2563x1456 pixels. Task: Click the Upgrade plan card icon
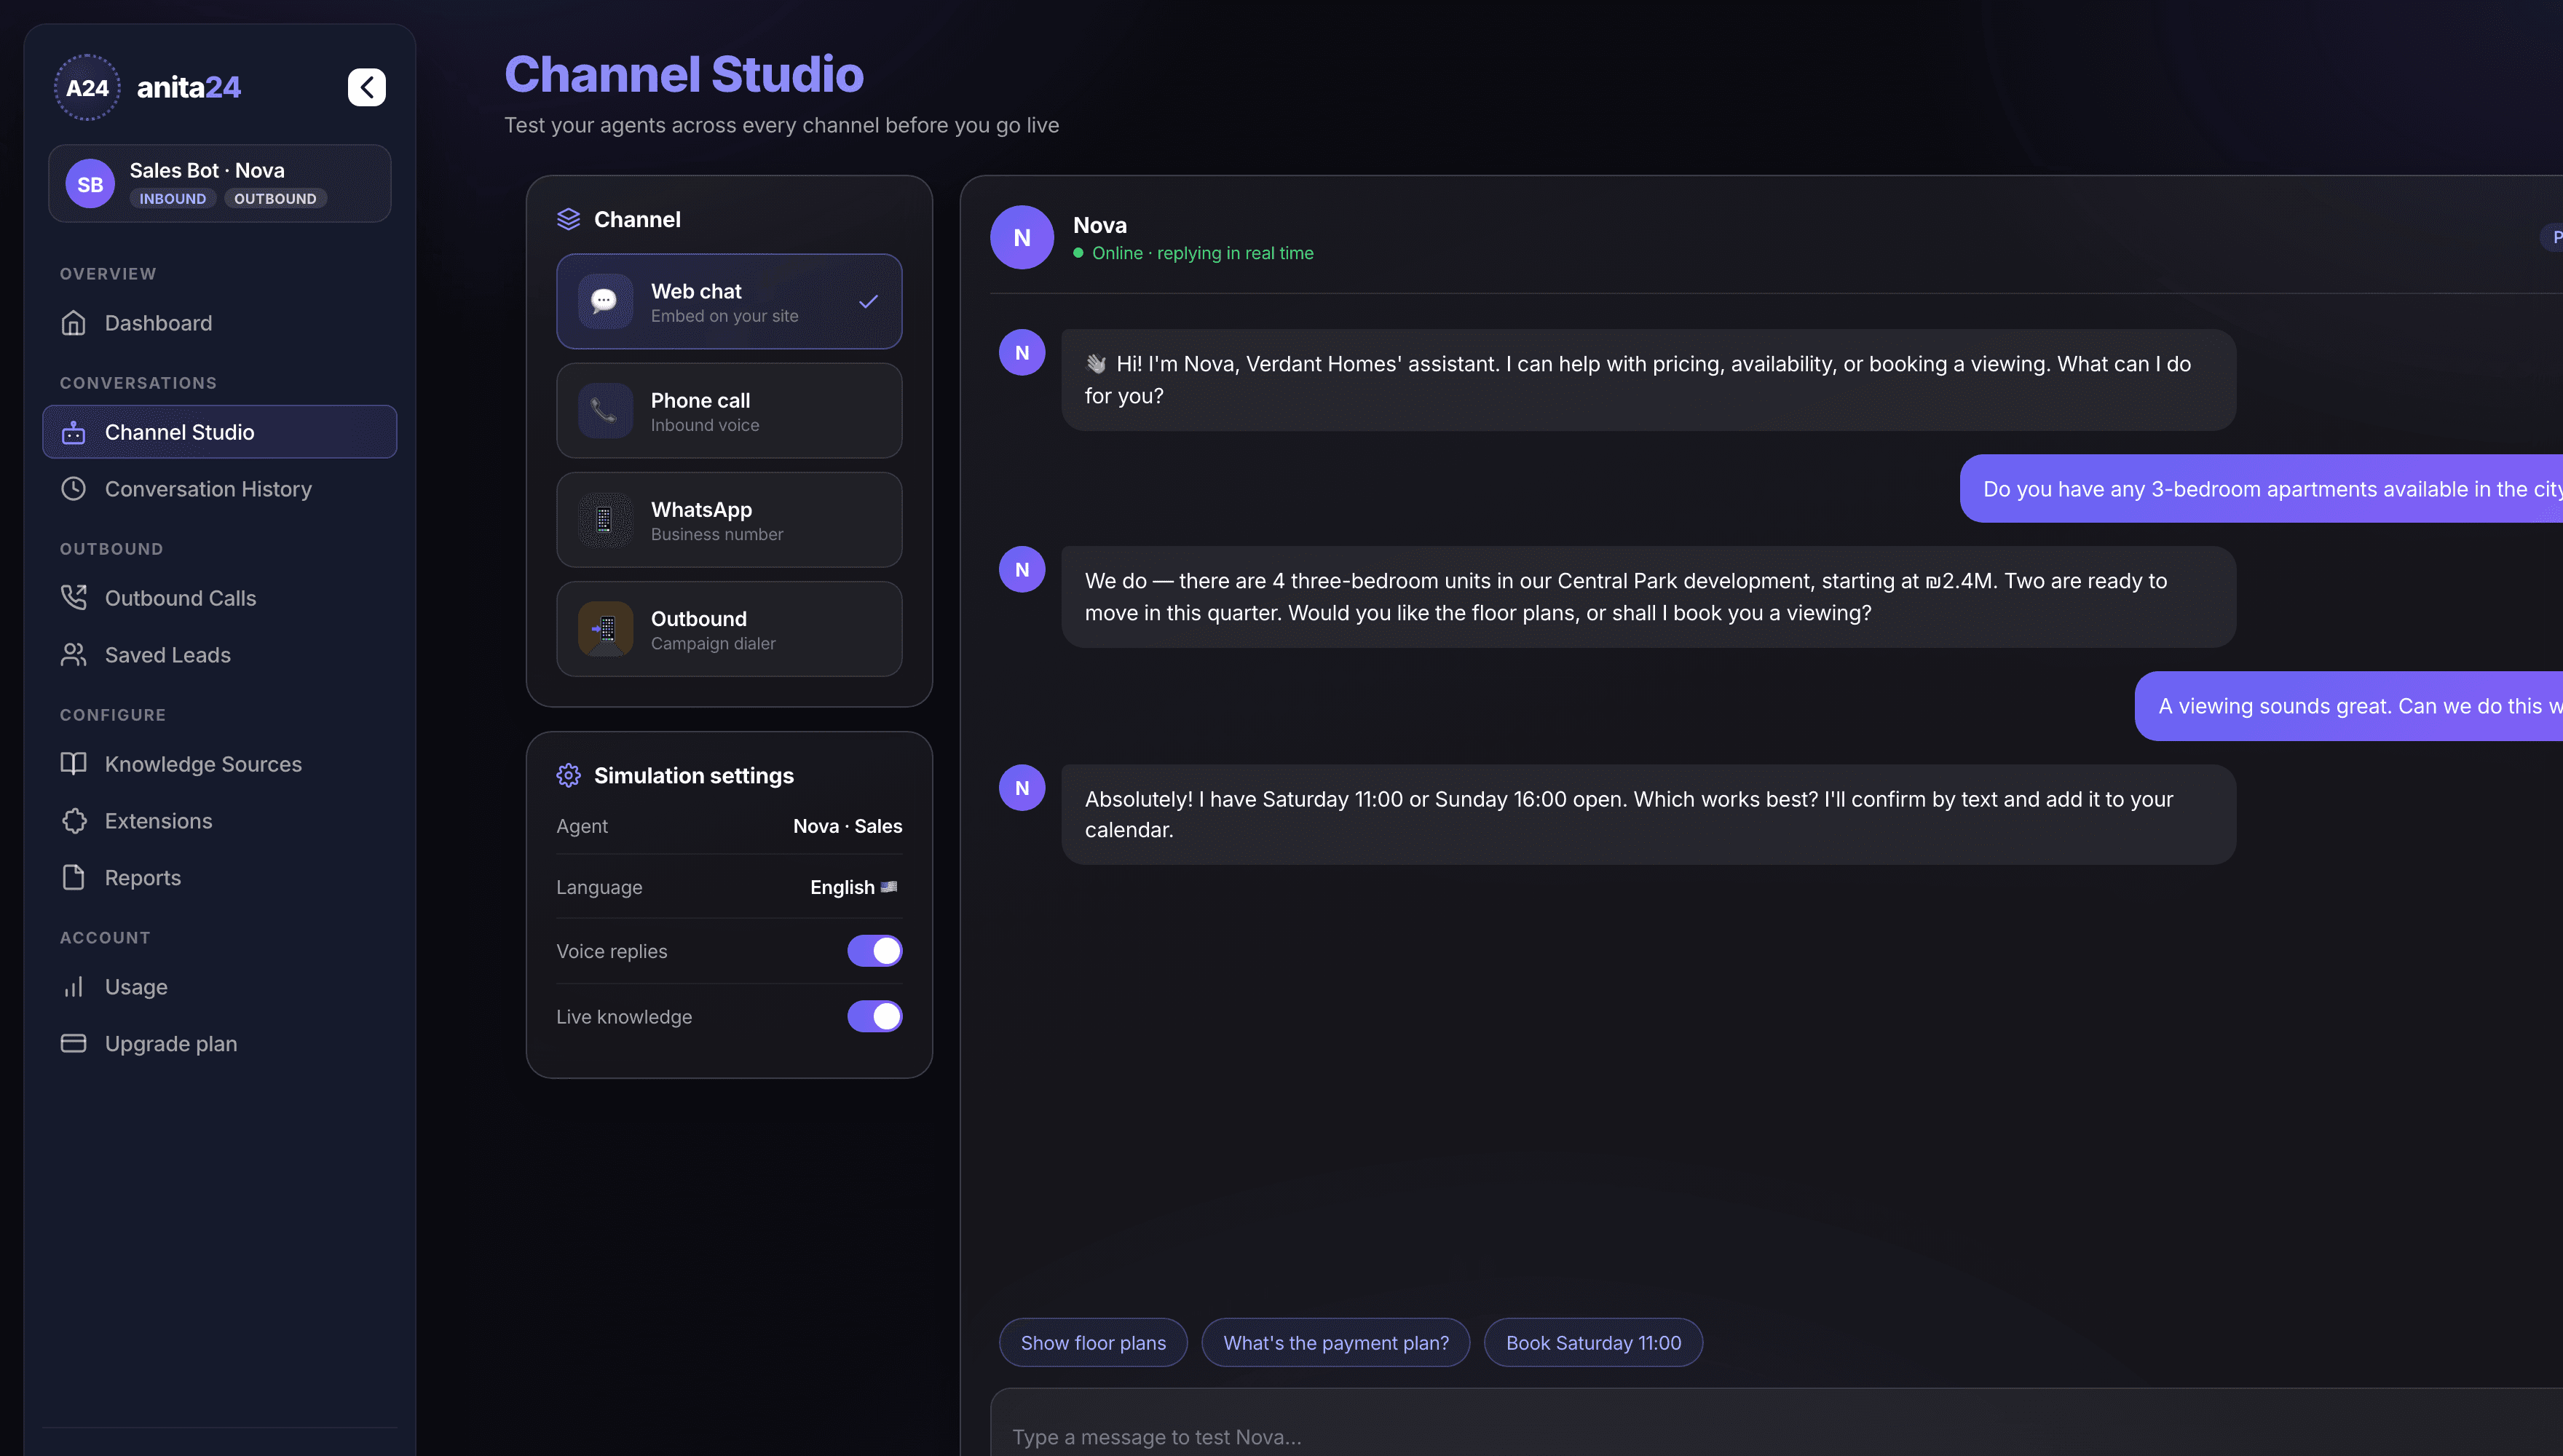click(73, 1044)
